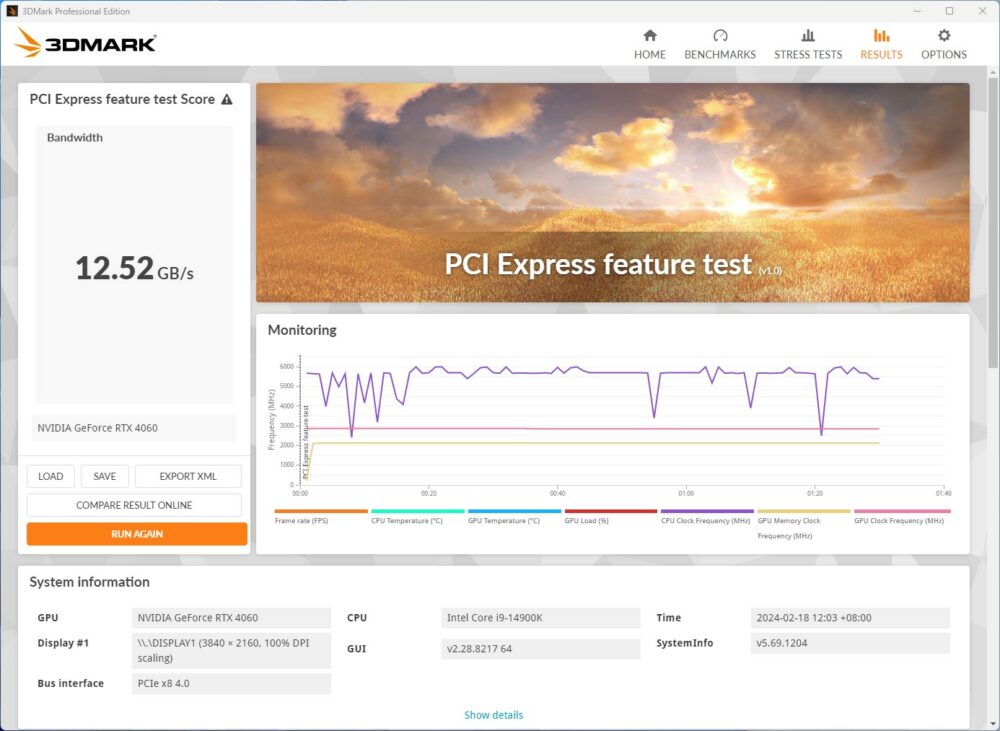This screenshot has width=1000, height=731.
Task: Click the Stress Tests bar chart icon
Action: tap(808, 38)
